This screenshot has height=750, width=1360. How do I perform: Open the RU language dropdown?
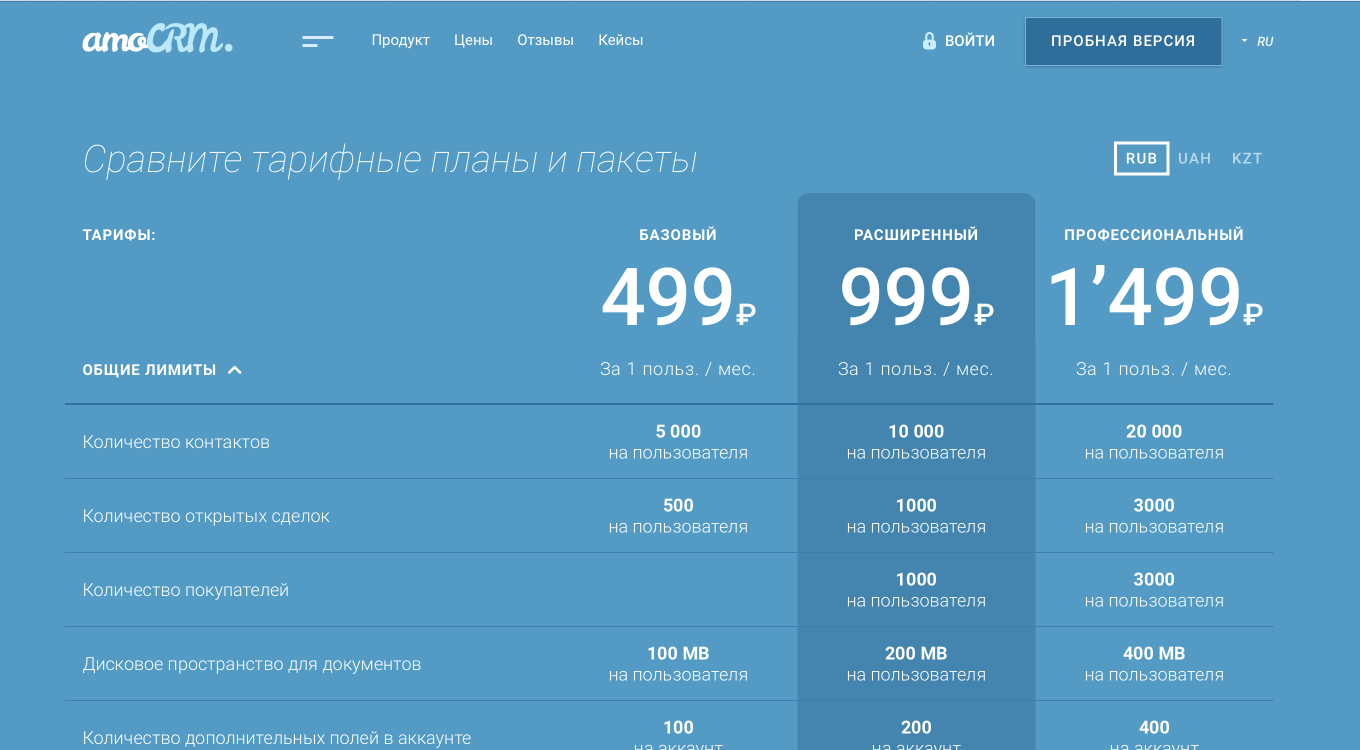tap(1265, 41)
